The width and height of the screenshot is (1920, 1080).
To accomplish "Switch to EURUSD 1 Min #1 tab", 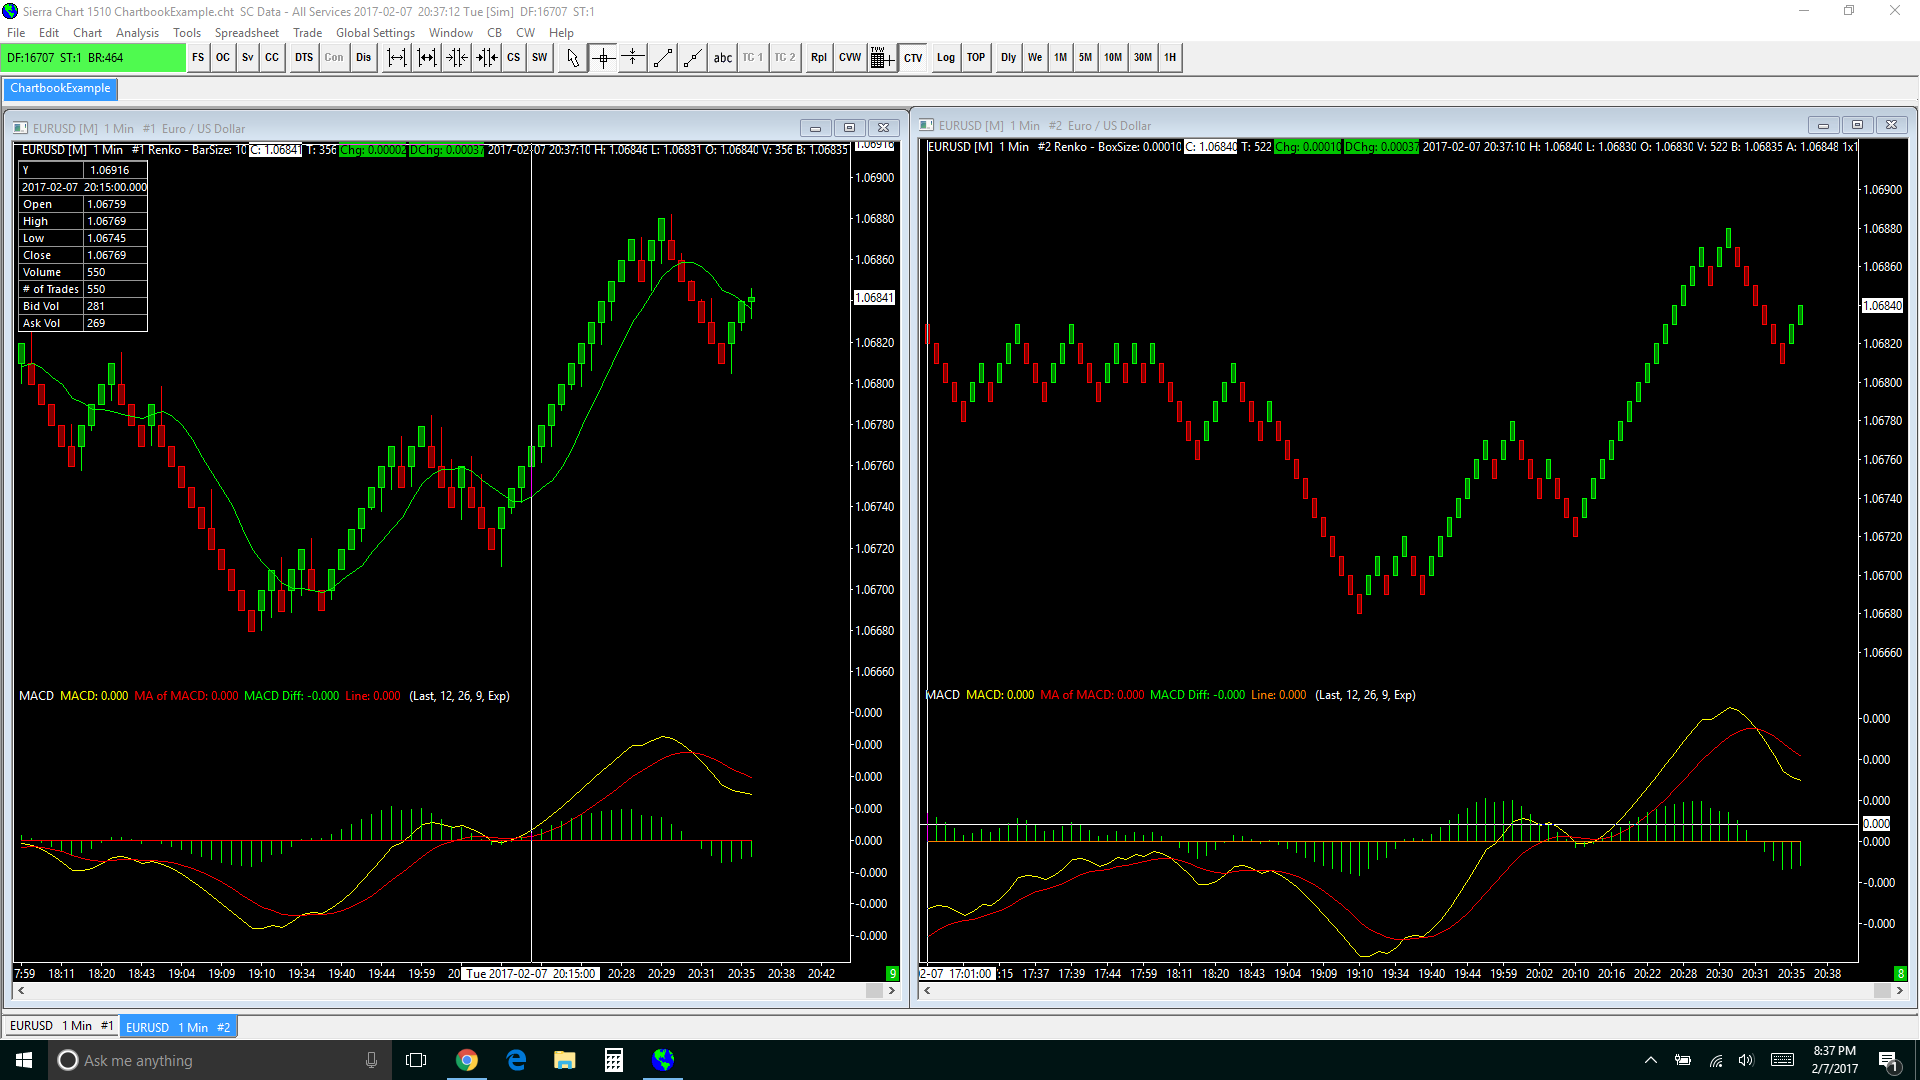I will (61, 1026).
